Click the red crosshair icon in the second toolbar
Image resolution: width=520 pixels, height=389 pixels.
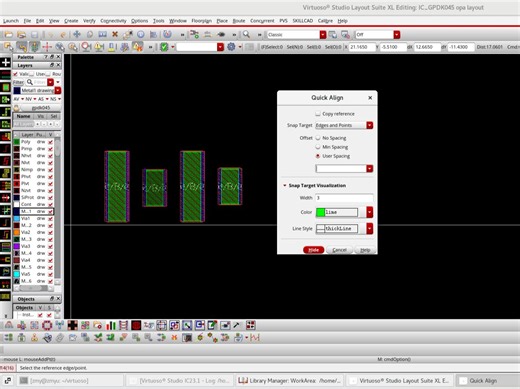(47, 47)
